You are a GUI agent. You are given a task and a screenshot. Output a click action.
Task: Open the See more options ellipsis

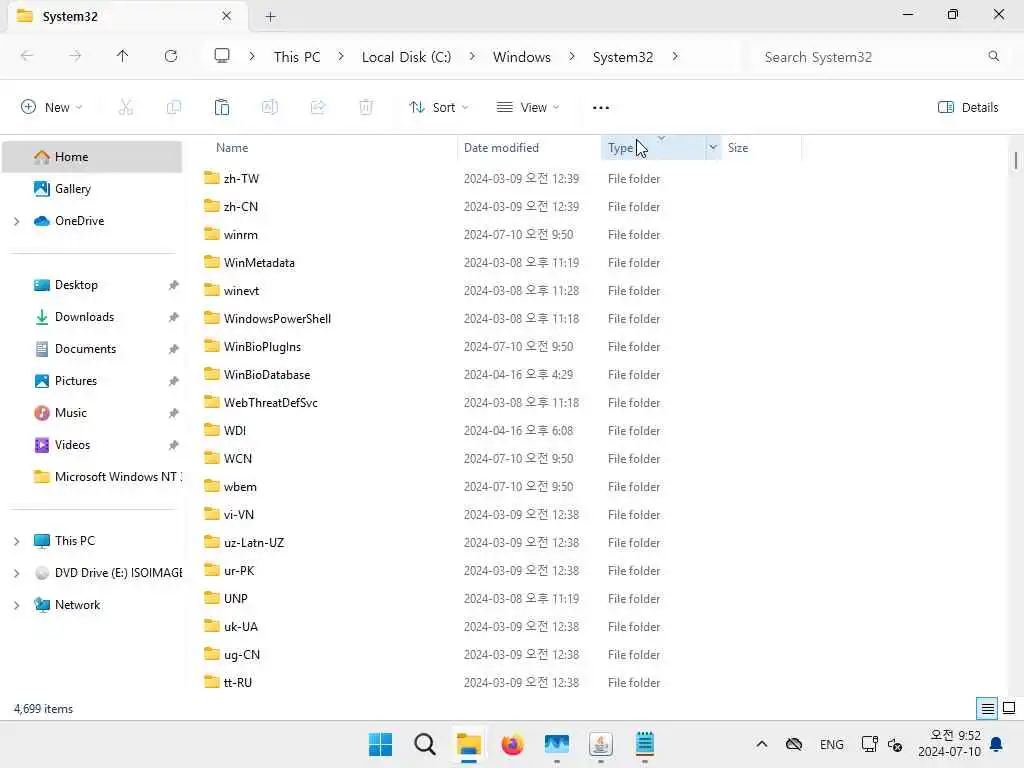pos(601,108)
